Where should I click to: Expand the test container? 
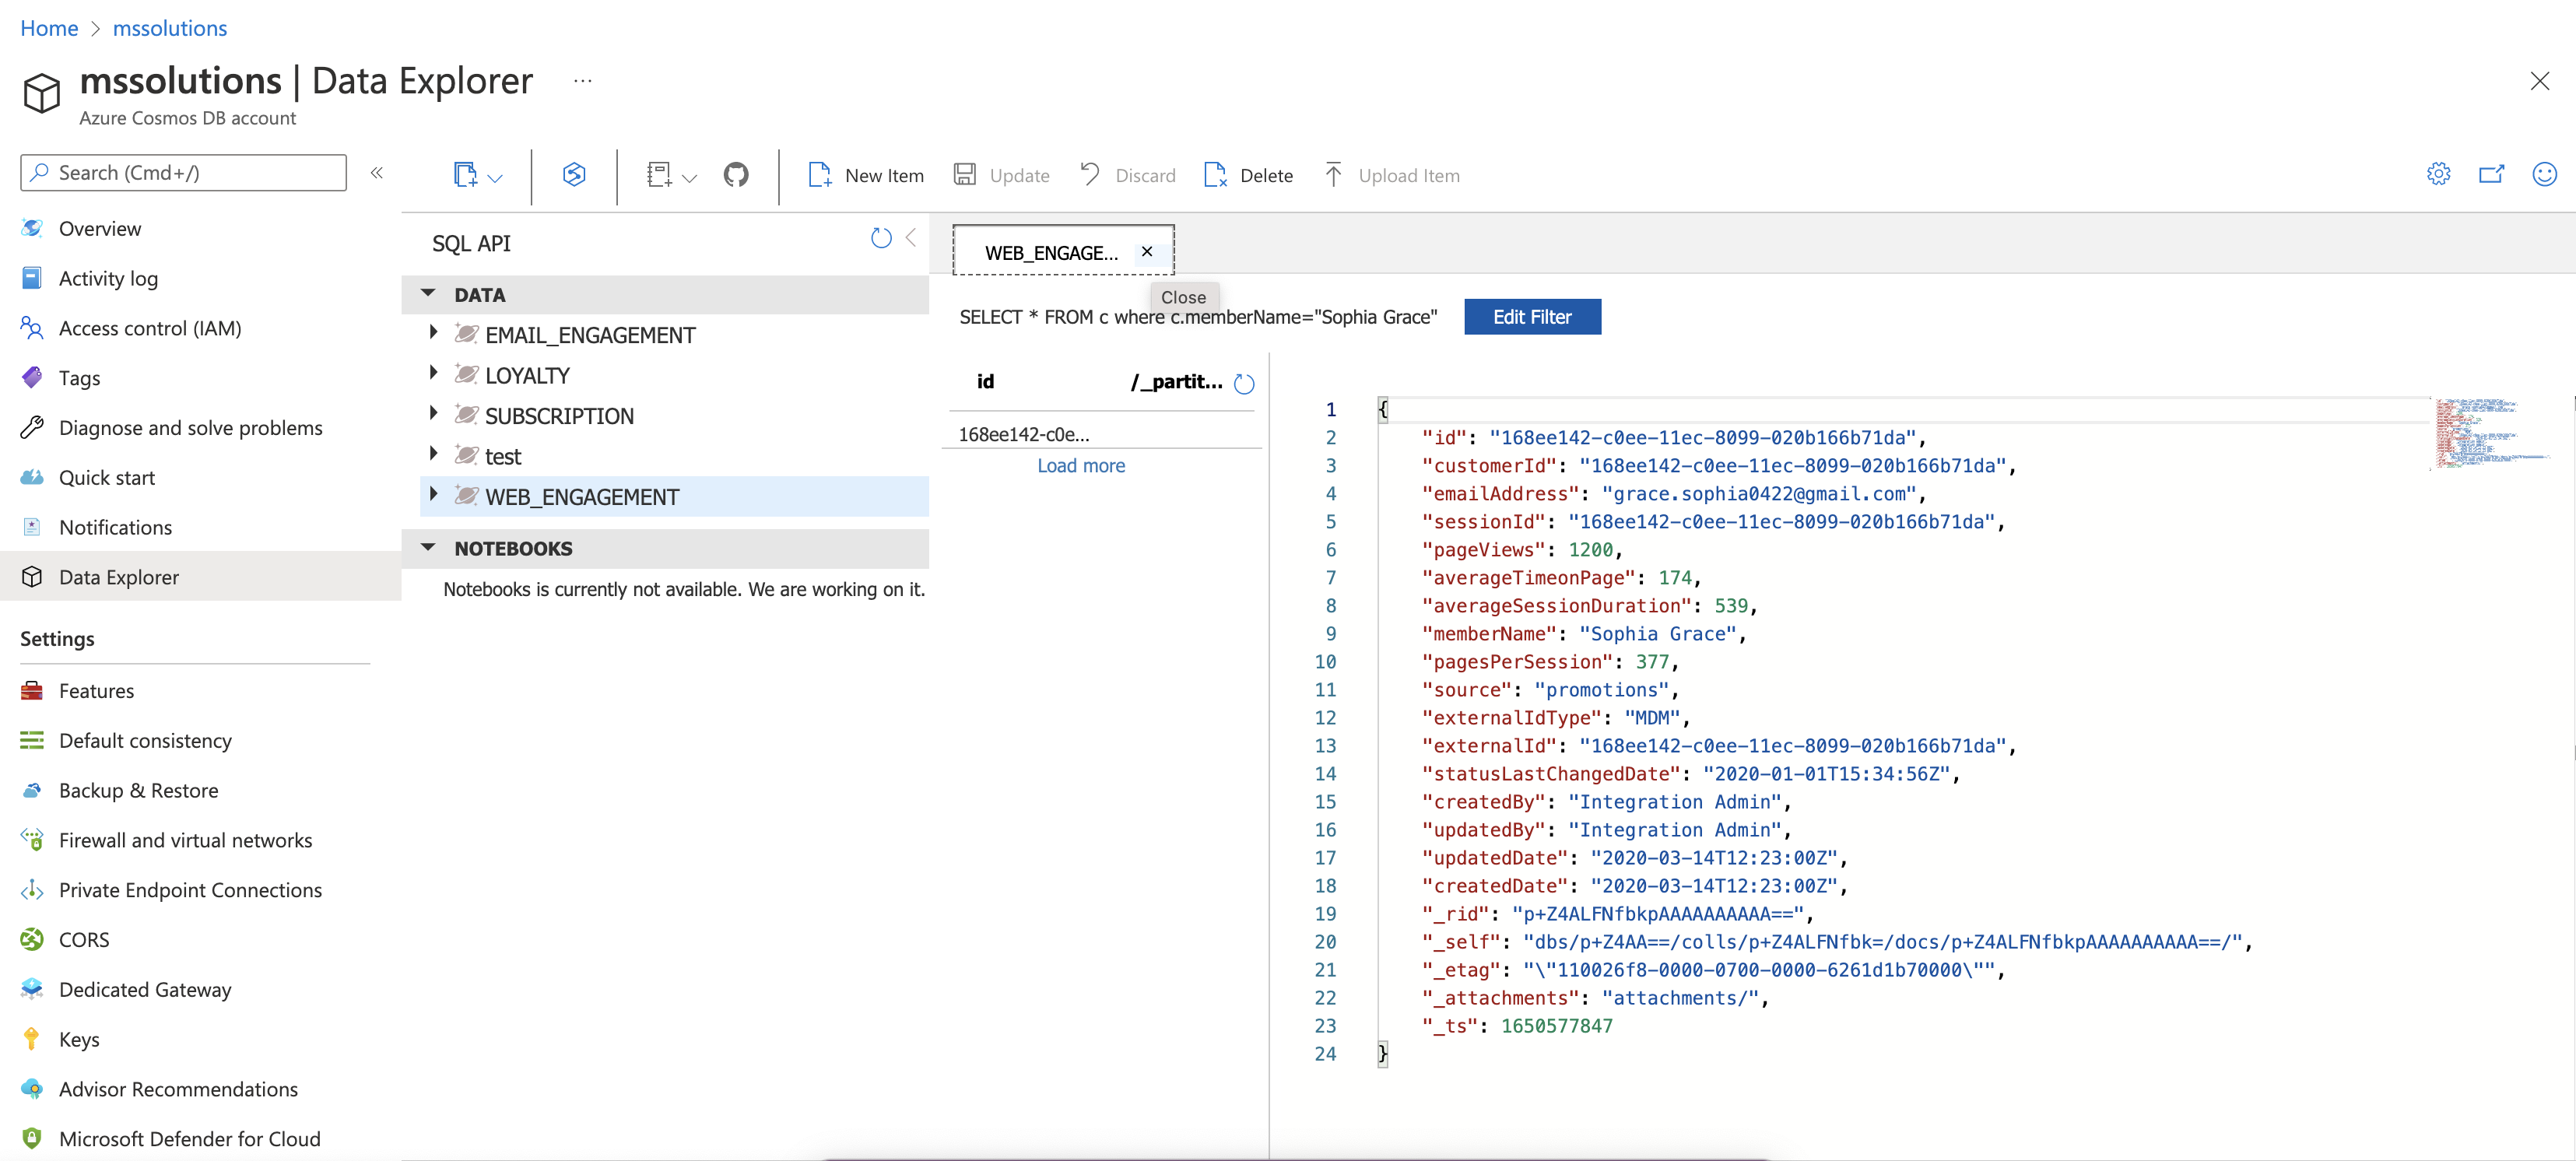point(433,454)
